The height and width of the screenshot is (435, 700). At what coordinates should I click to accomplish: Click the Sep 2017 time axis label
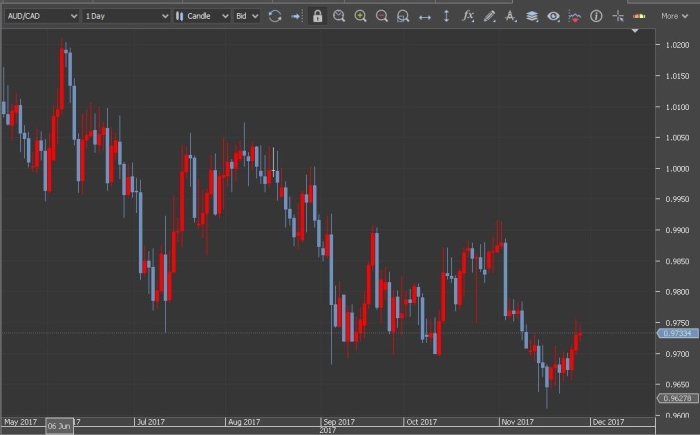click(339, 422)
